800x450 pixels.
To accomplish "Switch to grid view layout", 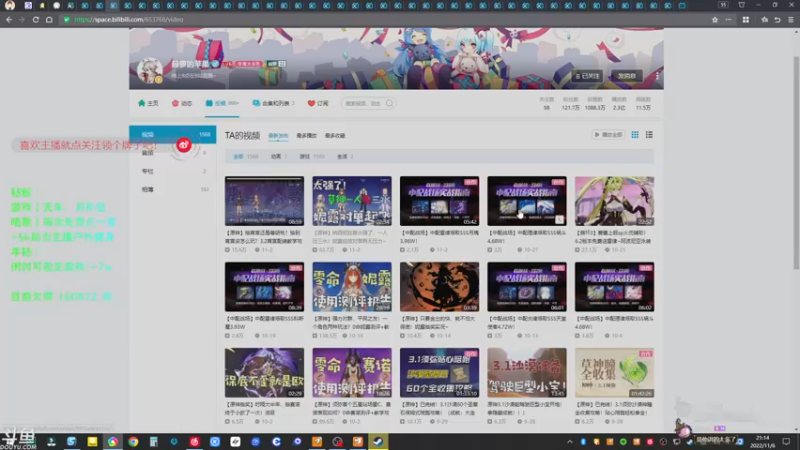I will coord(635,135).
